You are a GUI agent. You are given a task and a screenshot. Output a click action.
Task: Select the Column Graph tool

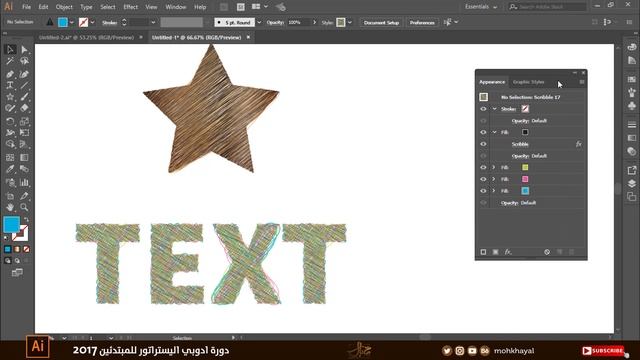coord(24,182)
